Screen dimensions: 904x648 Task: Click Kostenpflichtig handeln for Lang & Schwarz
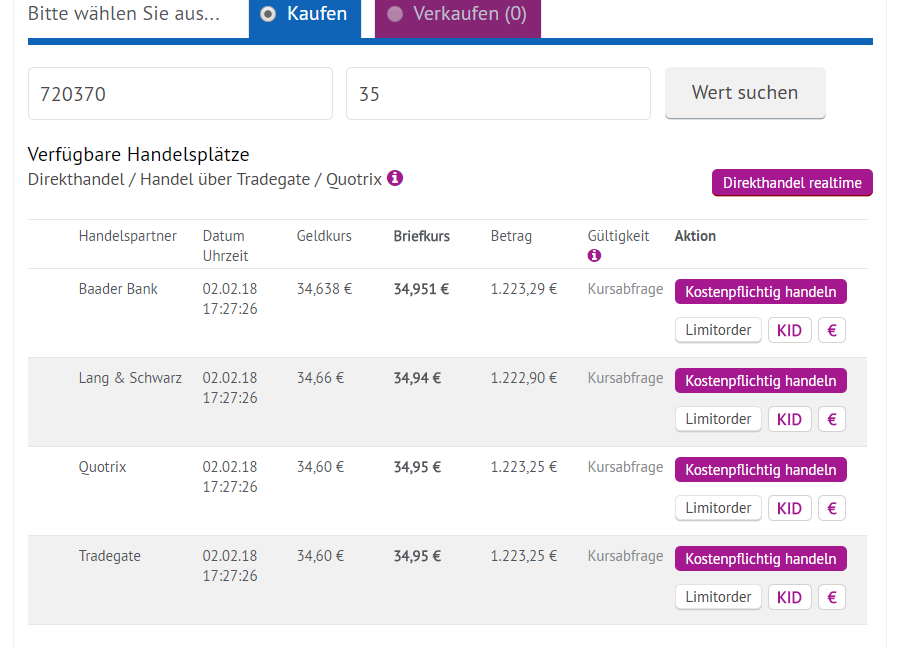tap(760, 380)
